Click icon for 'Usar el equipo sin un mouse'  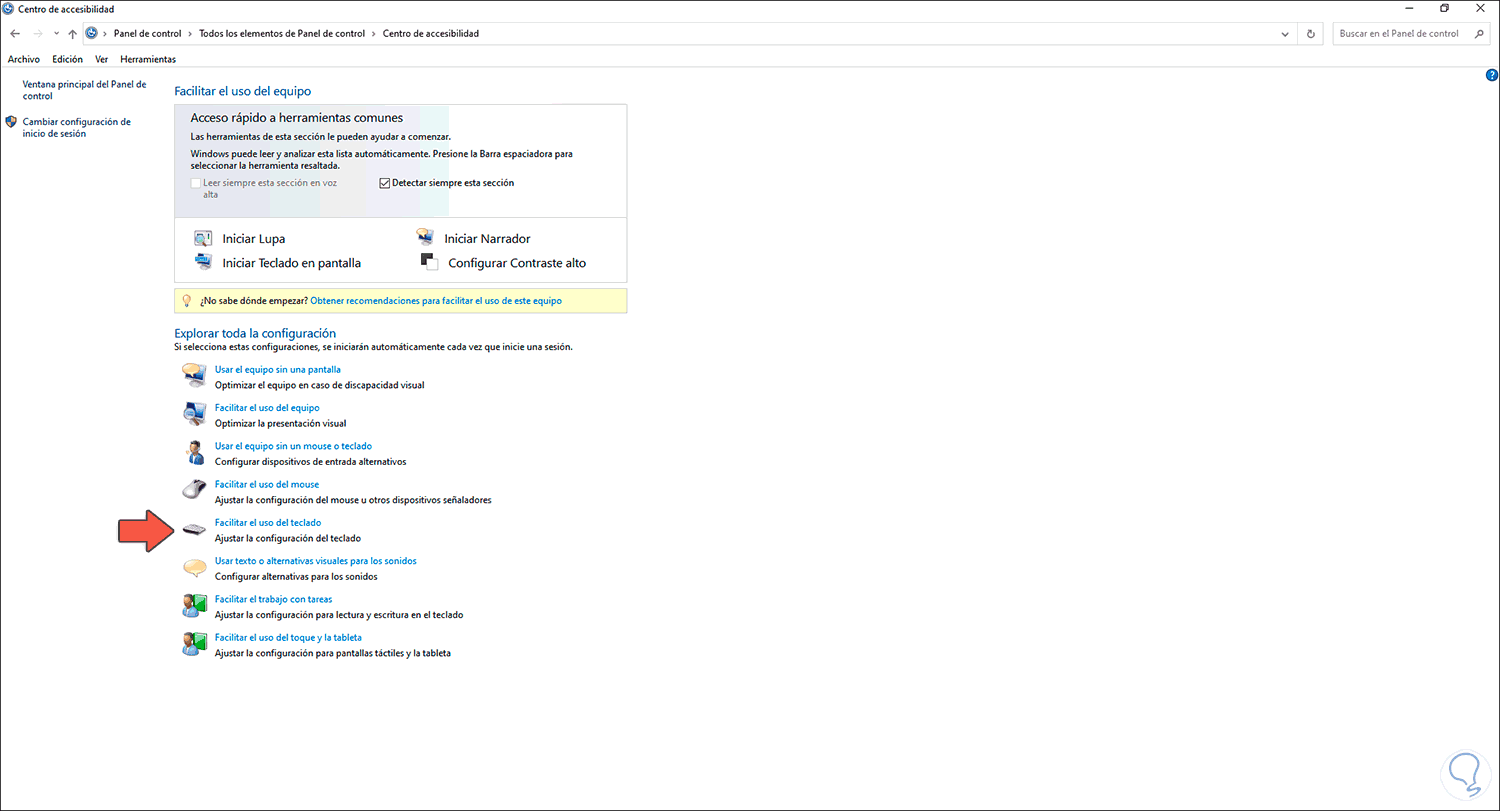194,451
